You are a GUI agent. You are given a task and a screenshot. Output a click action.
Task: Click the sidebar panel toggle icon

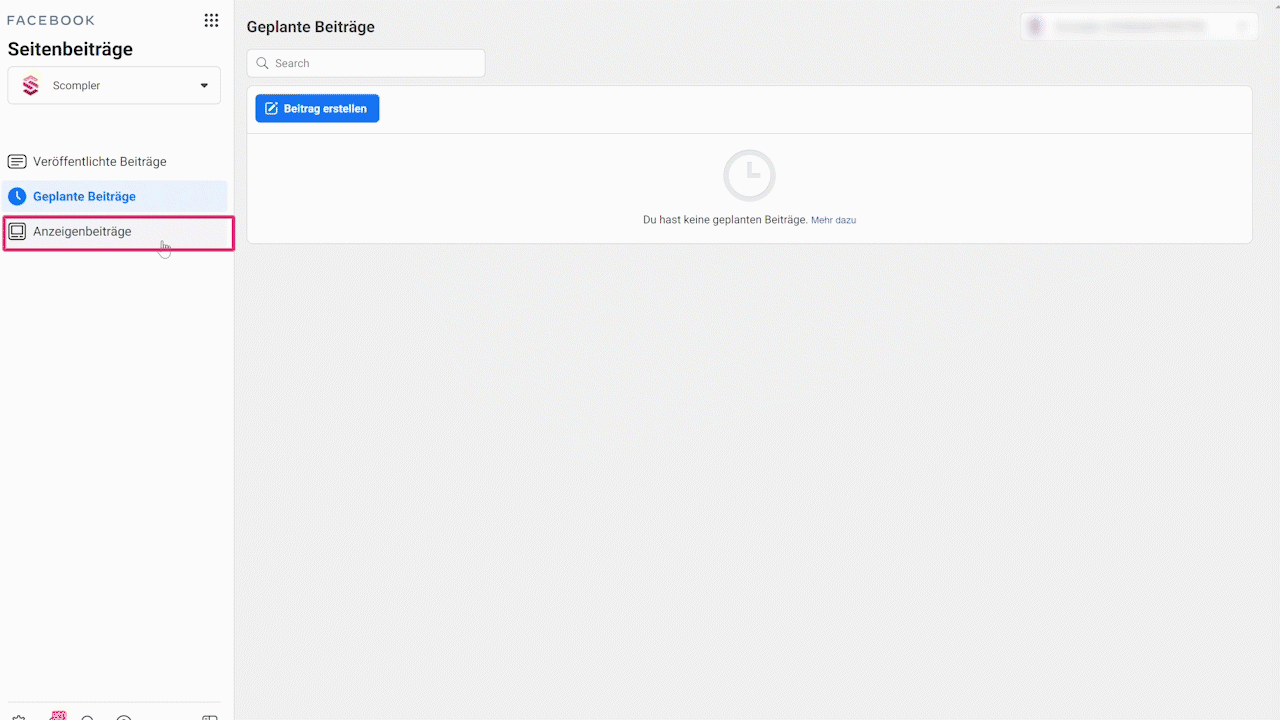210,716
